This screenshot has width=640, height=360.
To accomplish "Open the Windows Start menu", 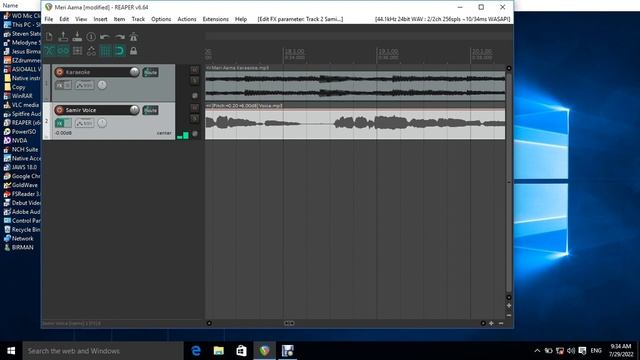I will point(11,351).
